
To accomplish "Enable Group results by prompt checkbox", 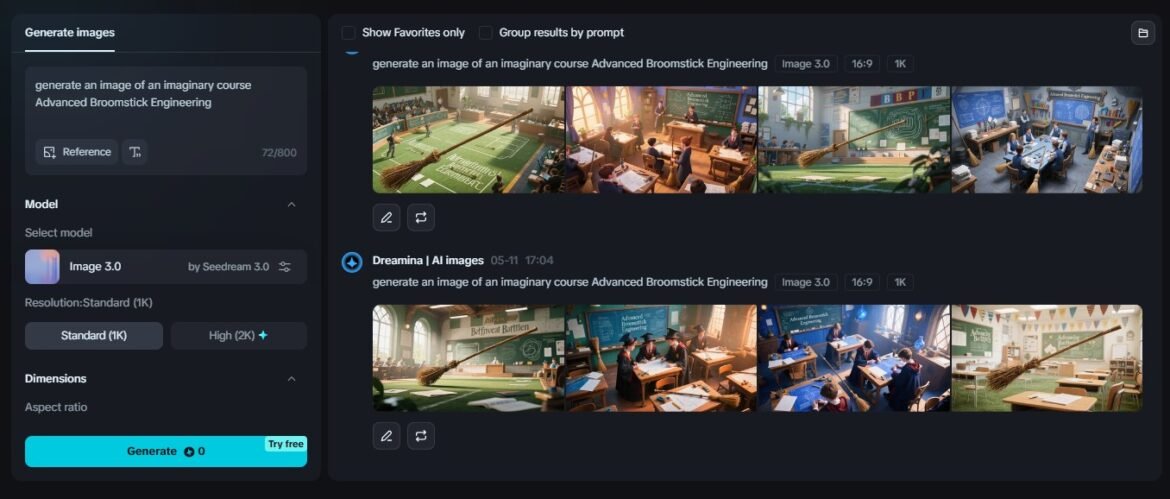I will pos(486,33).
